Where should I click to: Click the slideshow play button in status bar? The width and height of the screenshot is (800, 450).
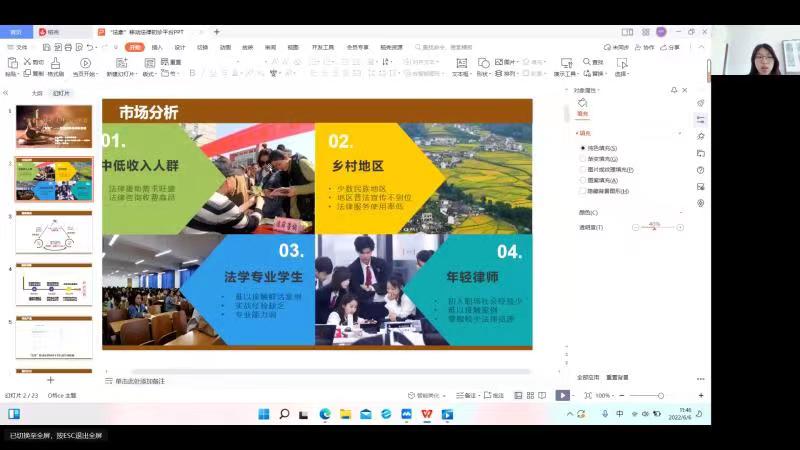click(563, 395)
